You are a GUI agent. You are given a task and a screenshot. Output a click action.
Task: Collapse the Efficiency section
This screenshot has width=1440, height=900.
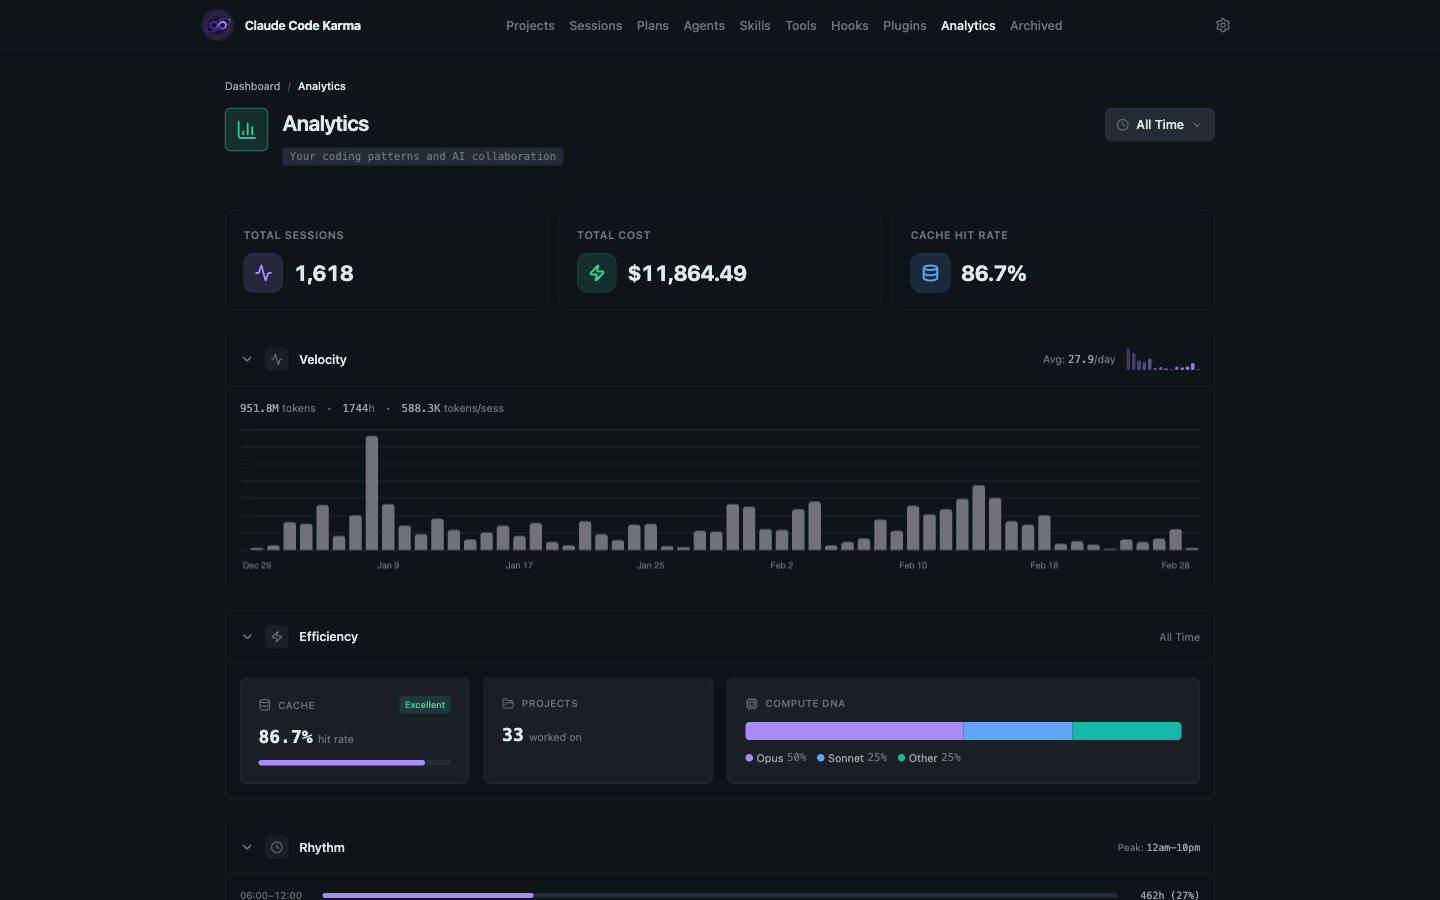(247, 637)
